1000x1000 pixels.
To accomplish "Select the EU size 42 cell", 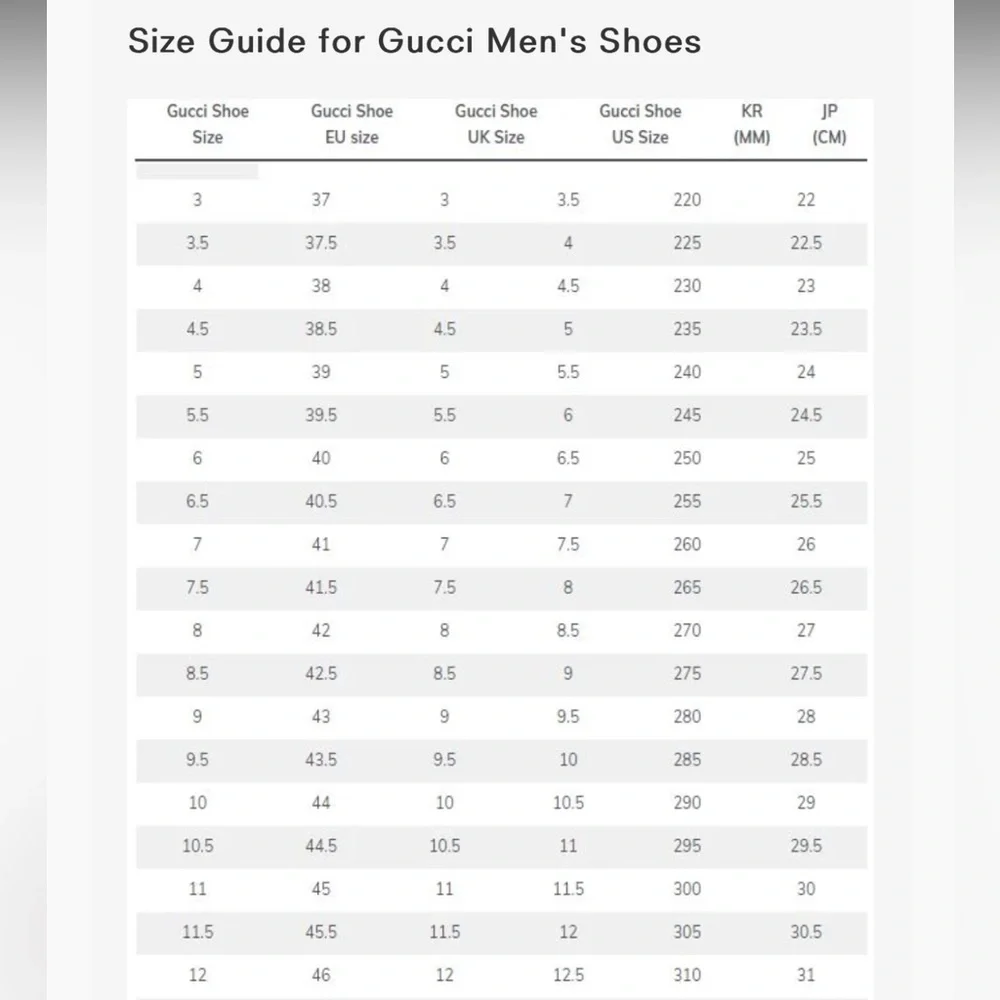I will coord(321,630).
